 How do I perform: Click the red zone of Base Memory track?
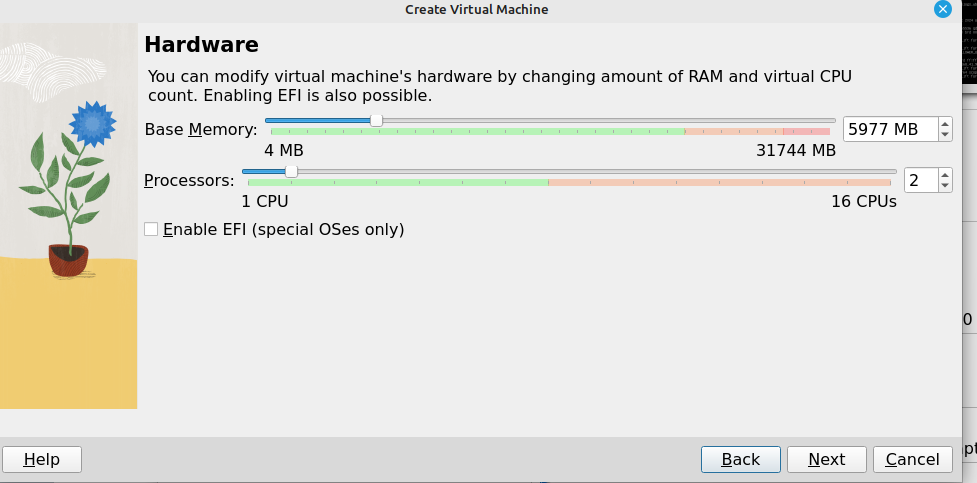(x=808, y=131)
